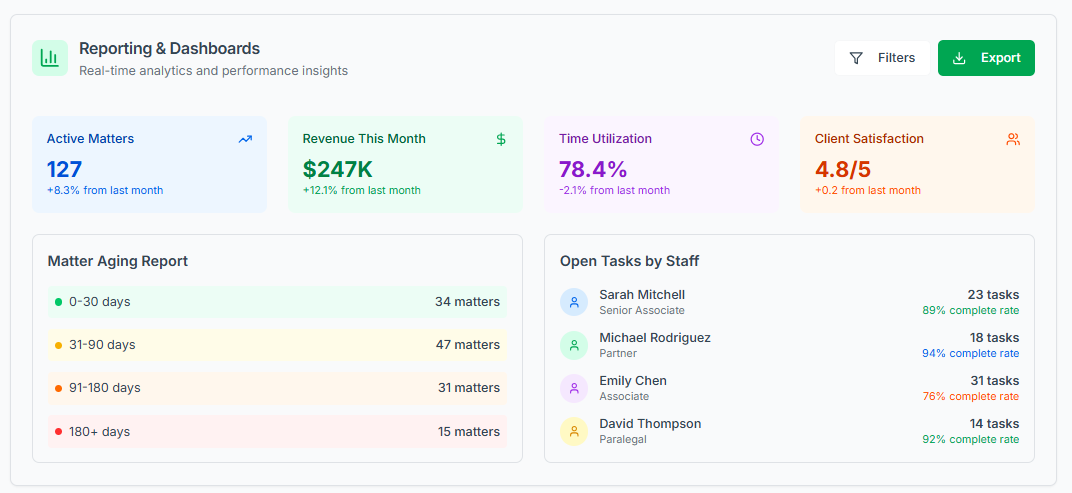Open the Active Matters 127 card
The height and width of the screenshot is (493, 1072).
pyautogui.click(x=149, y=165)
